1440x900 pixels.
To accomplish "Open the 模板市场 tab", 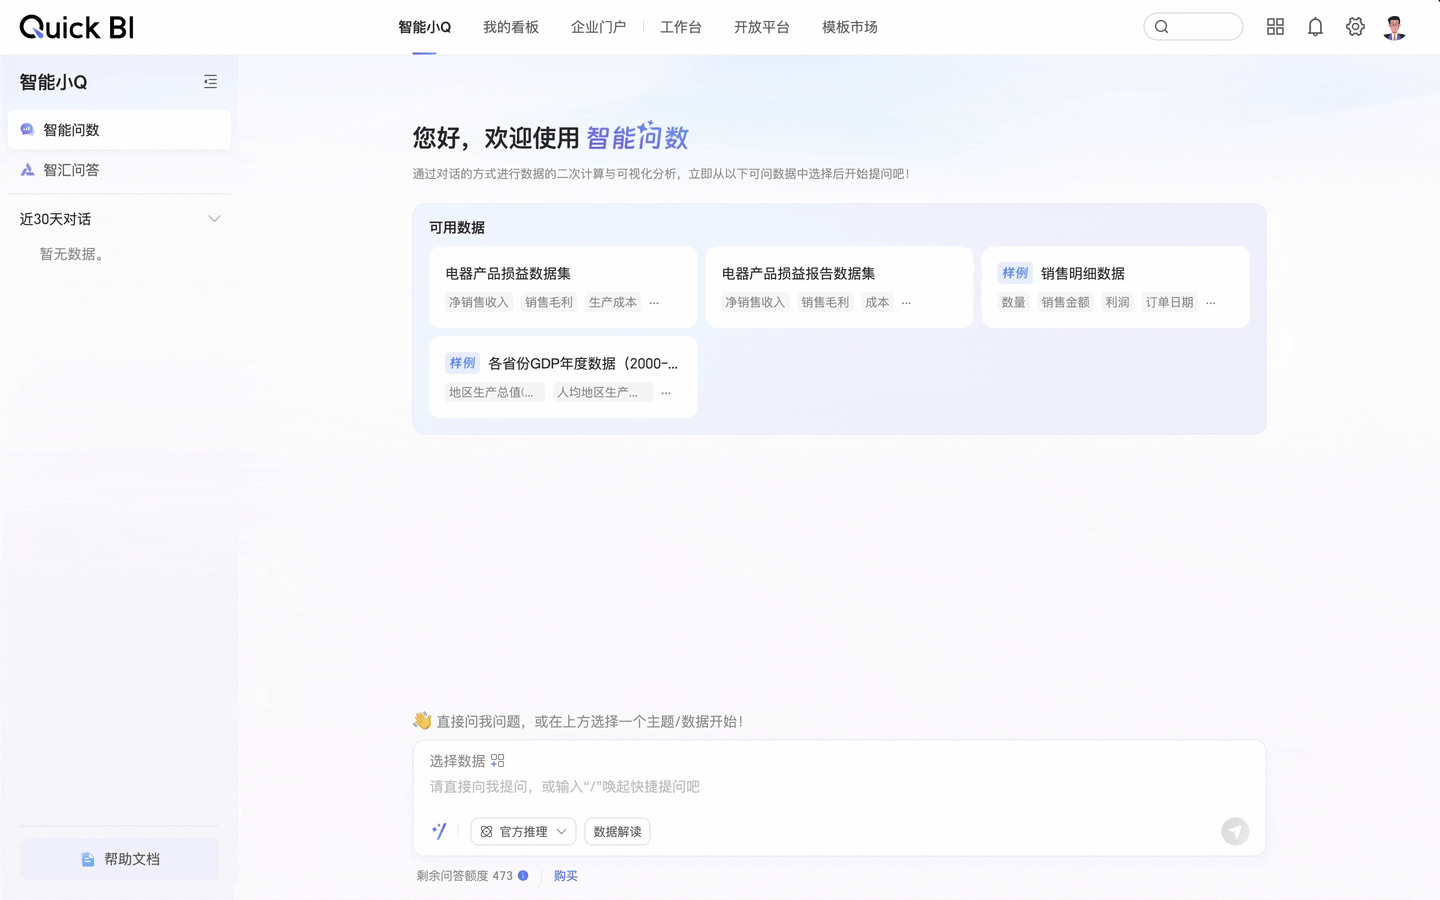I will (849, 27).
